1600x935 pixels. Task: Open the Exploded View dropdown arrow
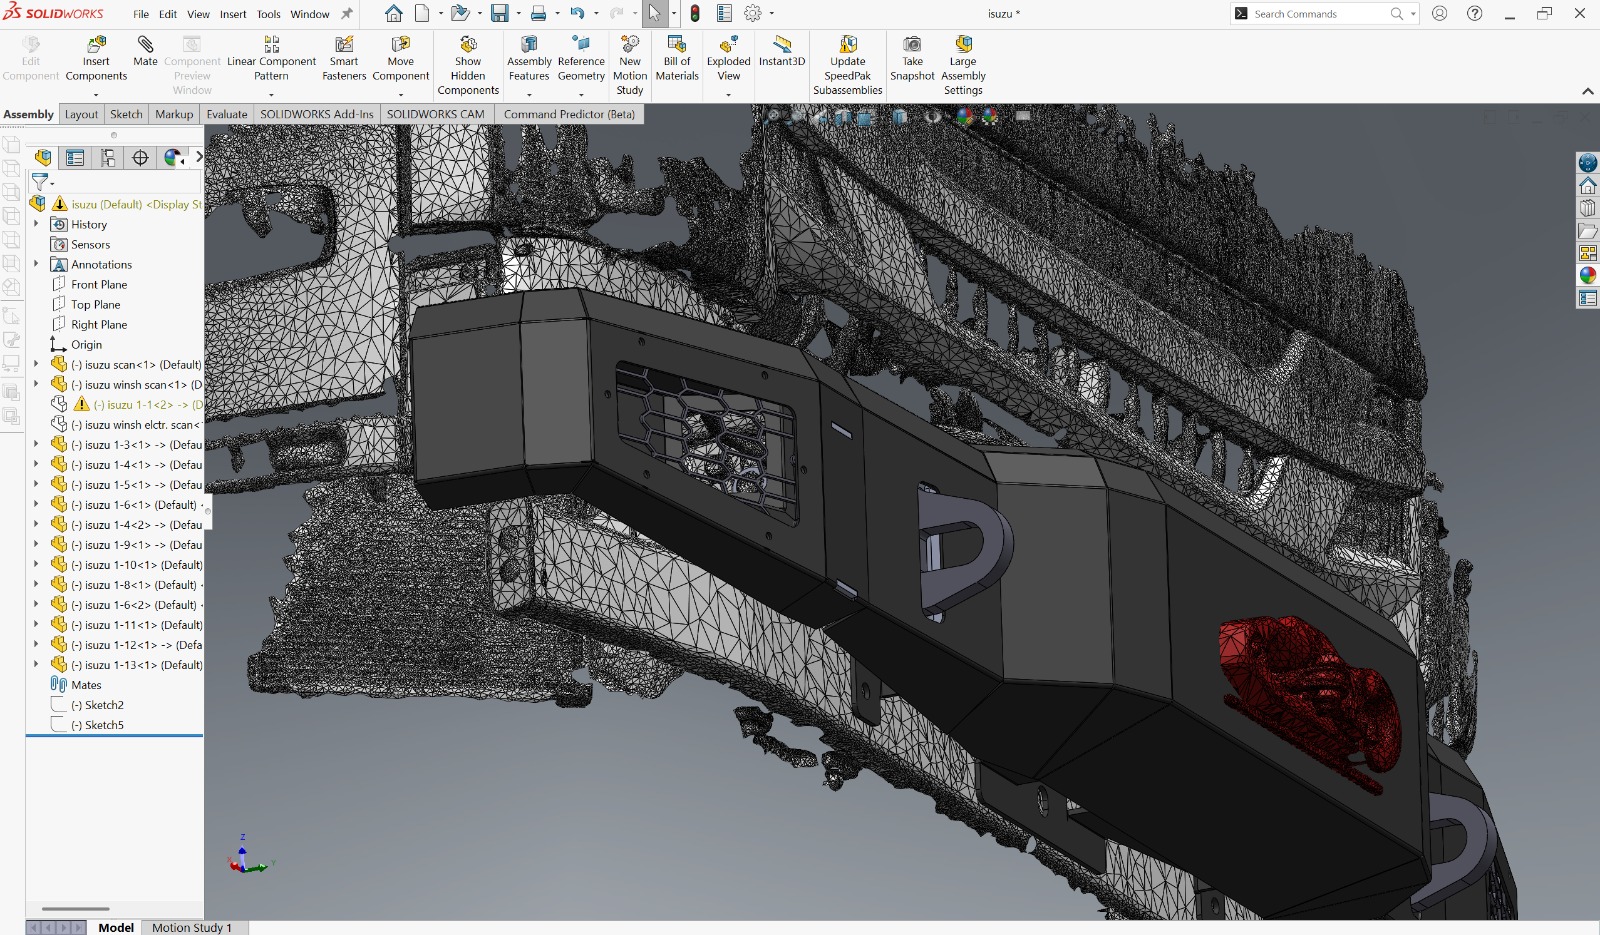coord(728,95)
